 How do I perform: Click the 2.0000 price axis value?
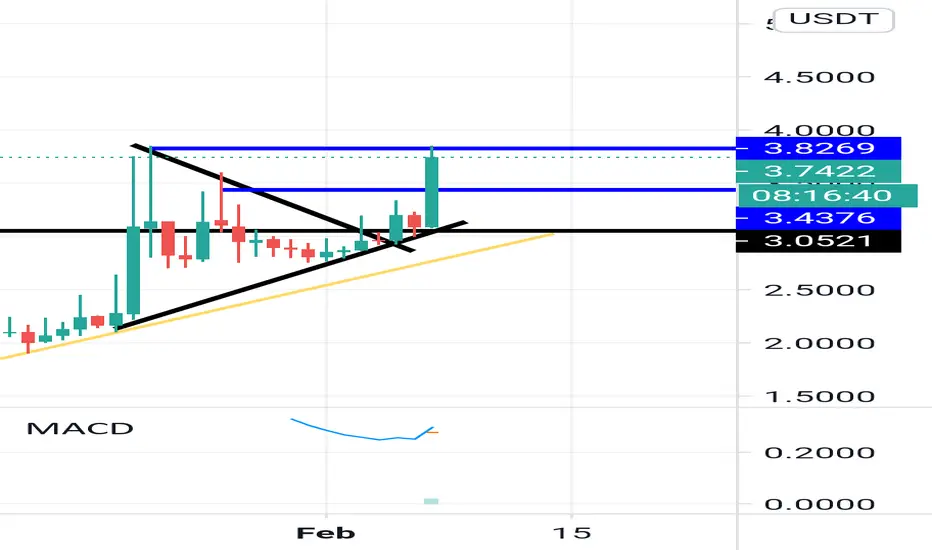819,343
